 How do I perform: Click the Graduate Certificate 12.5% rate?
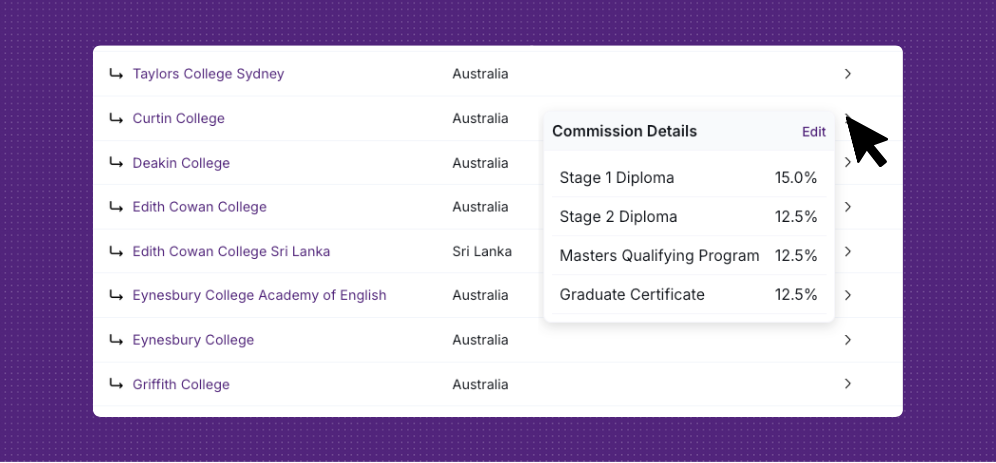pyautogui.click(x=796, y=295)
